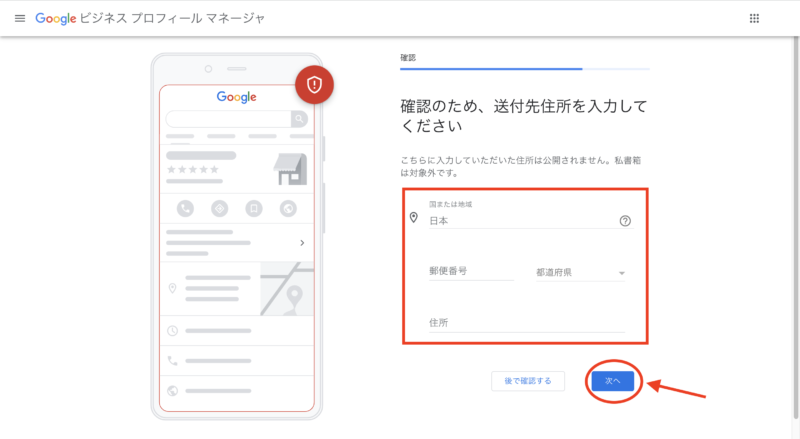This screenshot has width=800, height=439.
Task: Open the 都道府県 prefecture dropdown
Action: tap(581, 273)
